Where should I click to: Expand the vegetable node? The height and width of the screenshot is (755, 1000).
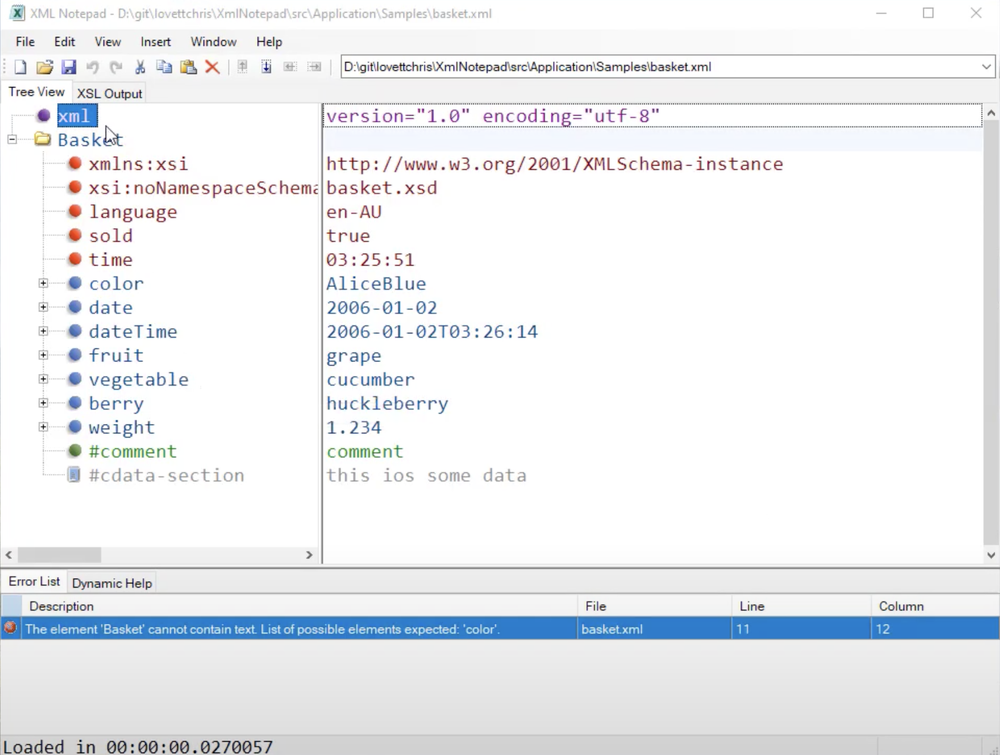click(43, 379)
